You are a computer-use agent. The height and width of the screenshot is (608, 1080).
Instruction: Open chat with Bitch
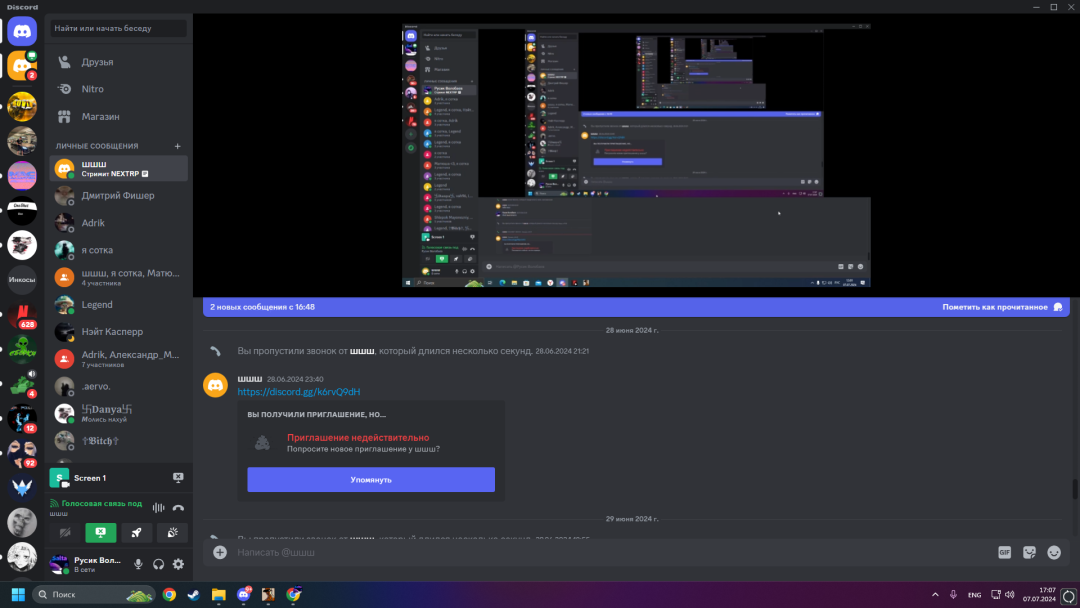tap(118, 441)
